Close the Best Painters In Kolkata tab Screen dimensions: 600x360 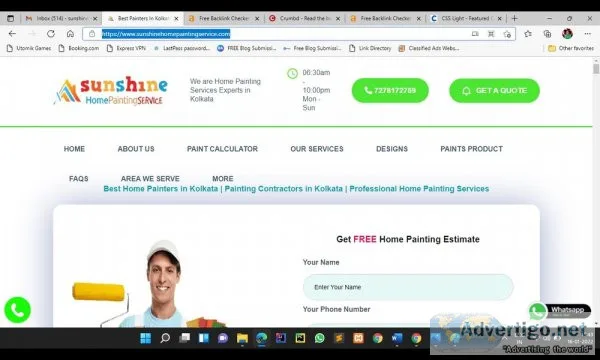[176, 18]
